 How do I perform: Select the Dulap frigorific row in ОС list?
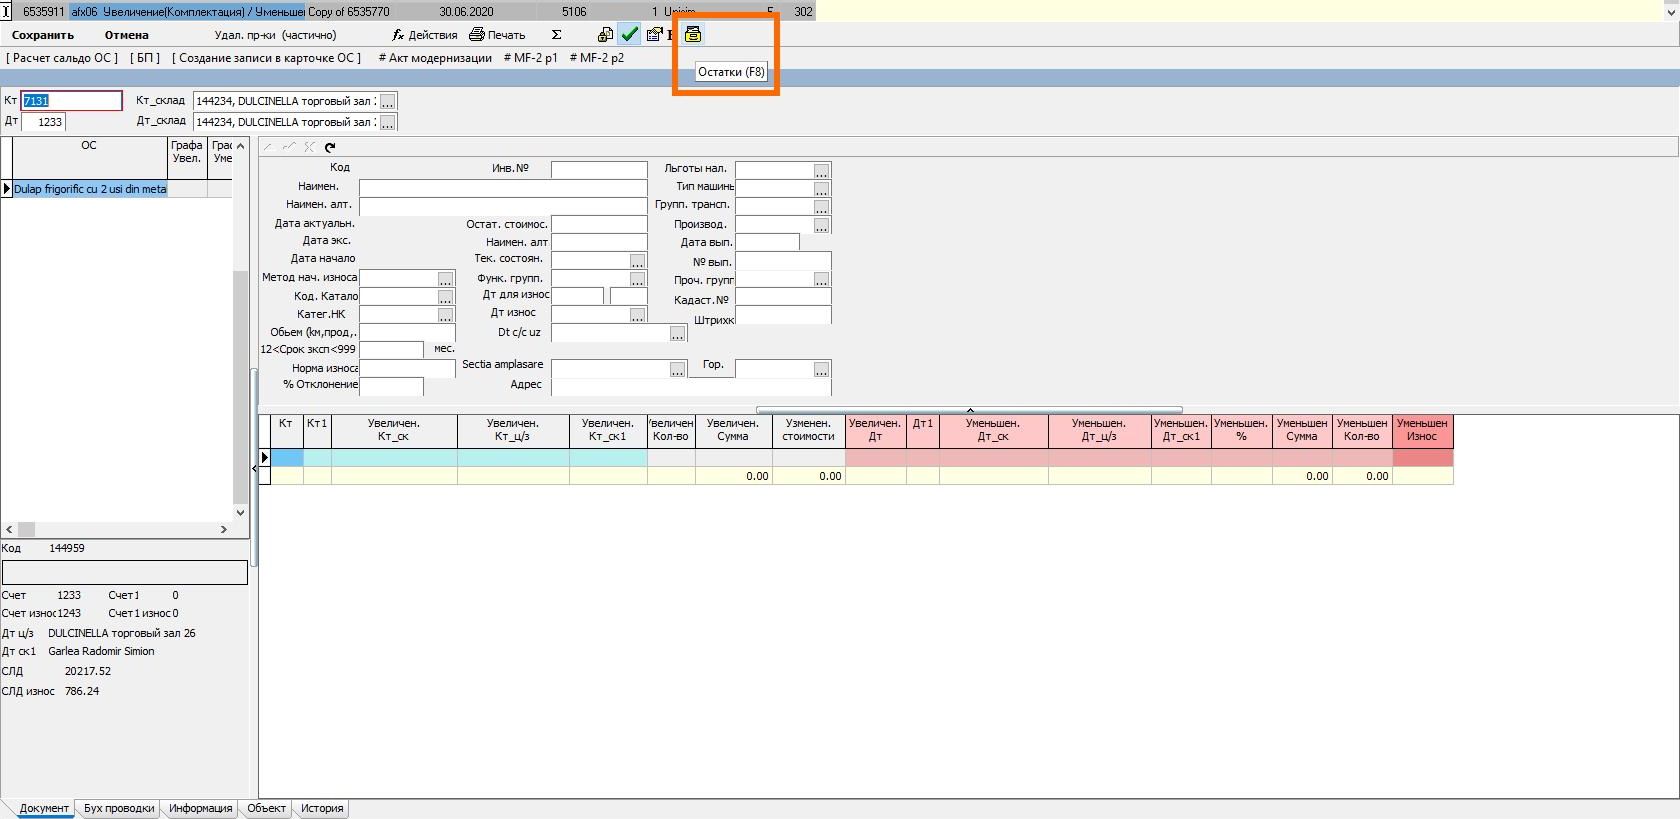tap(90, 189)
